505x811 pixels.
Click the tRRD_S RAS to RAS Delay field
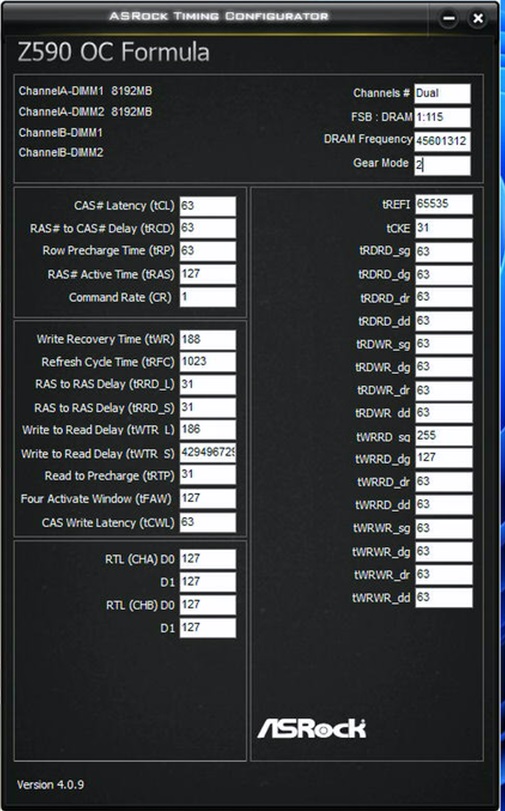(x=207, y=408)
